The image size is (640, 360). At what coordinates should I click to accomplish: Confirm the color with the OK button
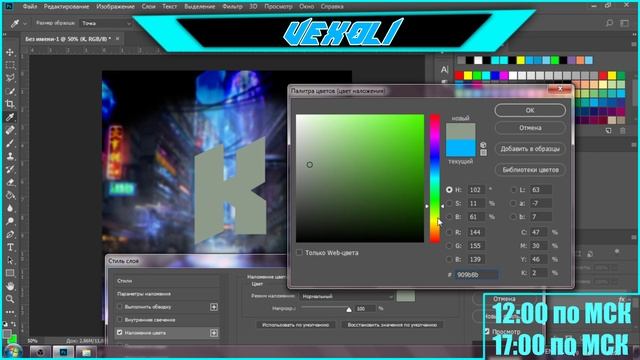click(x=530, y=110)
